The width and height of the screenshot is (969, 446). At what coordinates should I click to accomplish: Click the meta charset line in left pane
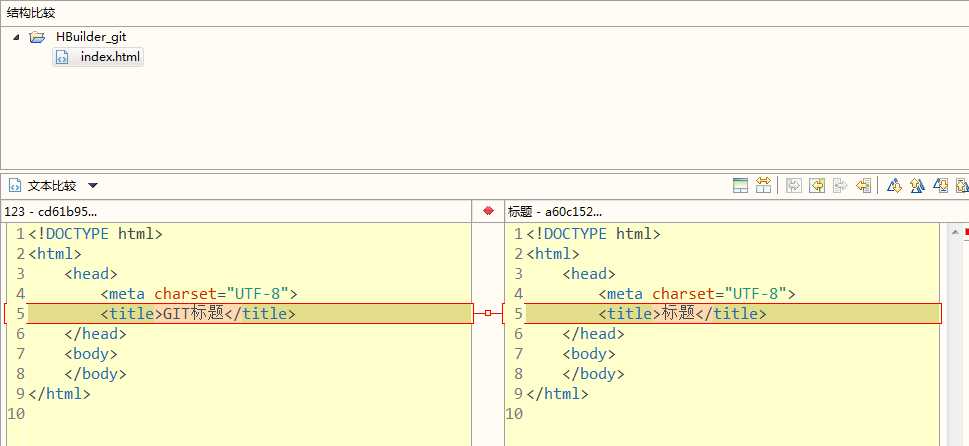coord(200,293)
